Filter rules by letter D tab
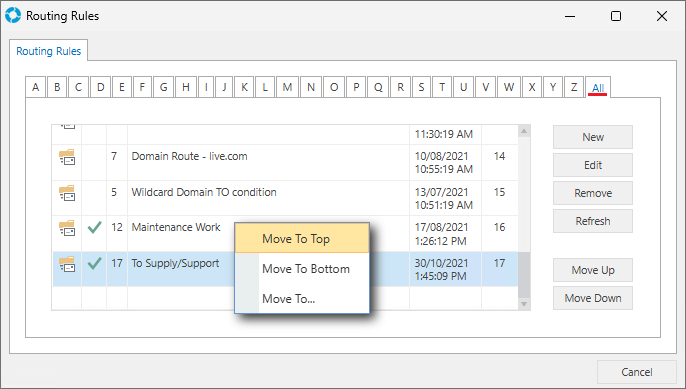Image resolution: width=686 pixels, height=389 pixels. pos(101,87)
